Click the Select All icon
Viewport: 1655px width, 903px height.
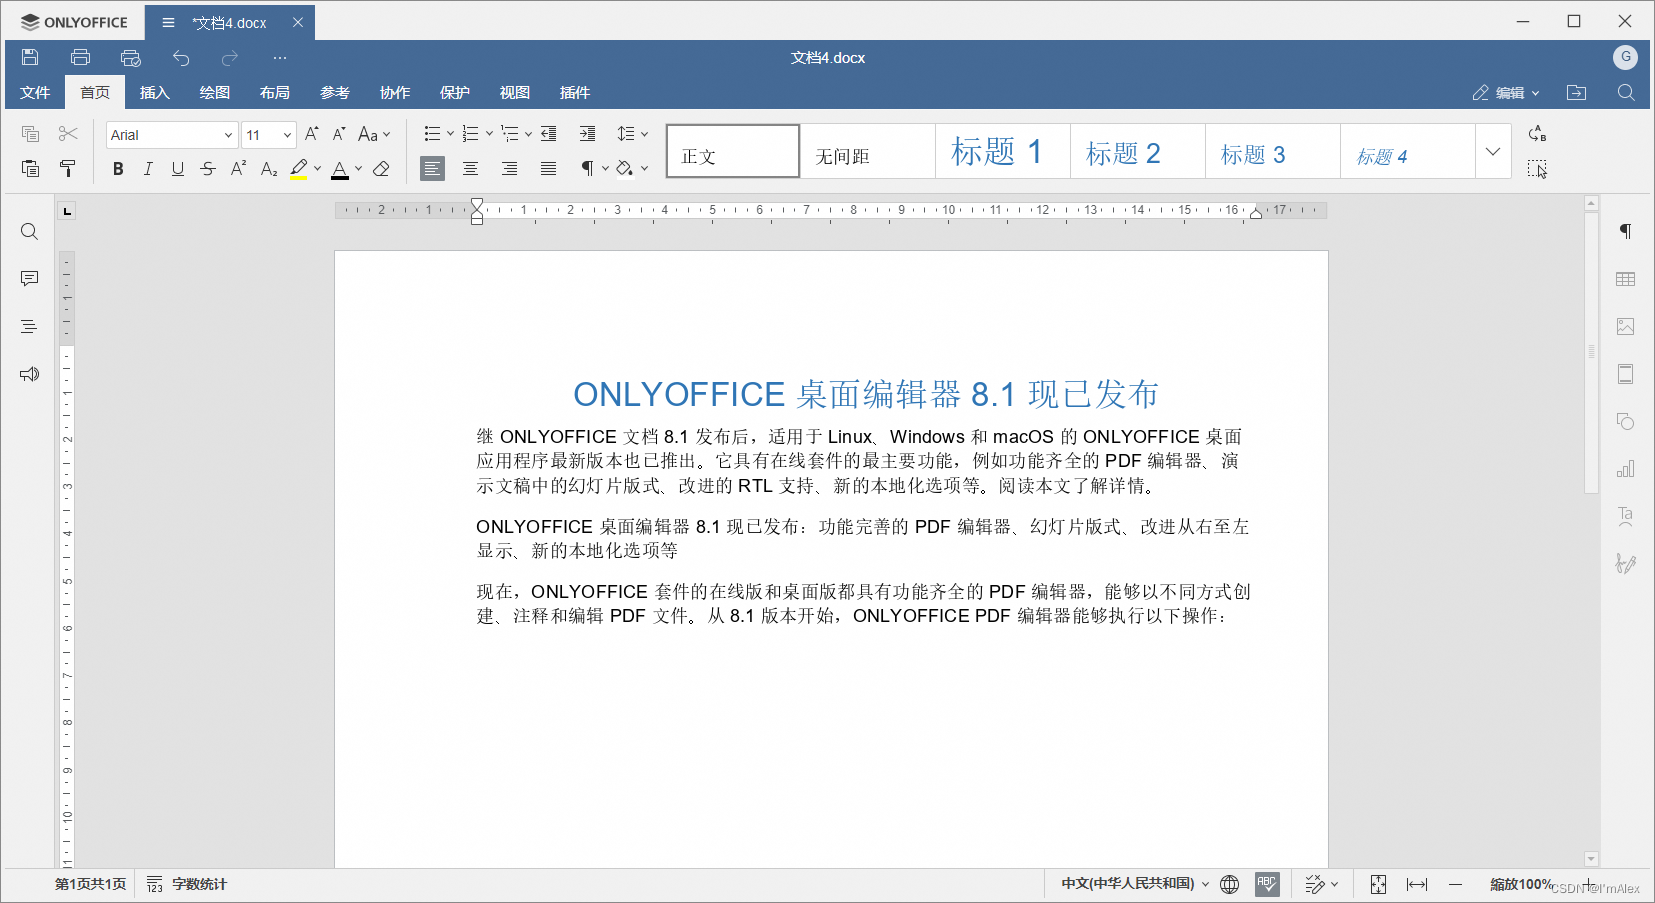[1537, 168]
